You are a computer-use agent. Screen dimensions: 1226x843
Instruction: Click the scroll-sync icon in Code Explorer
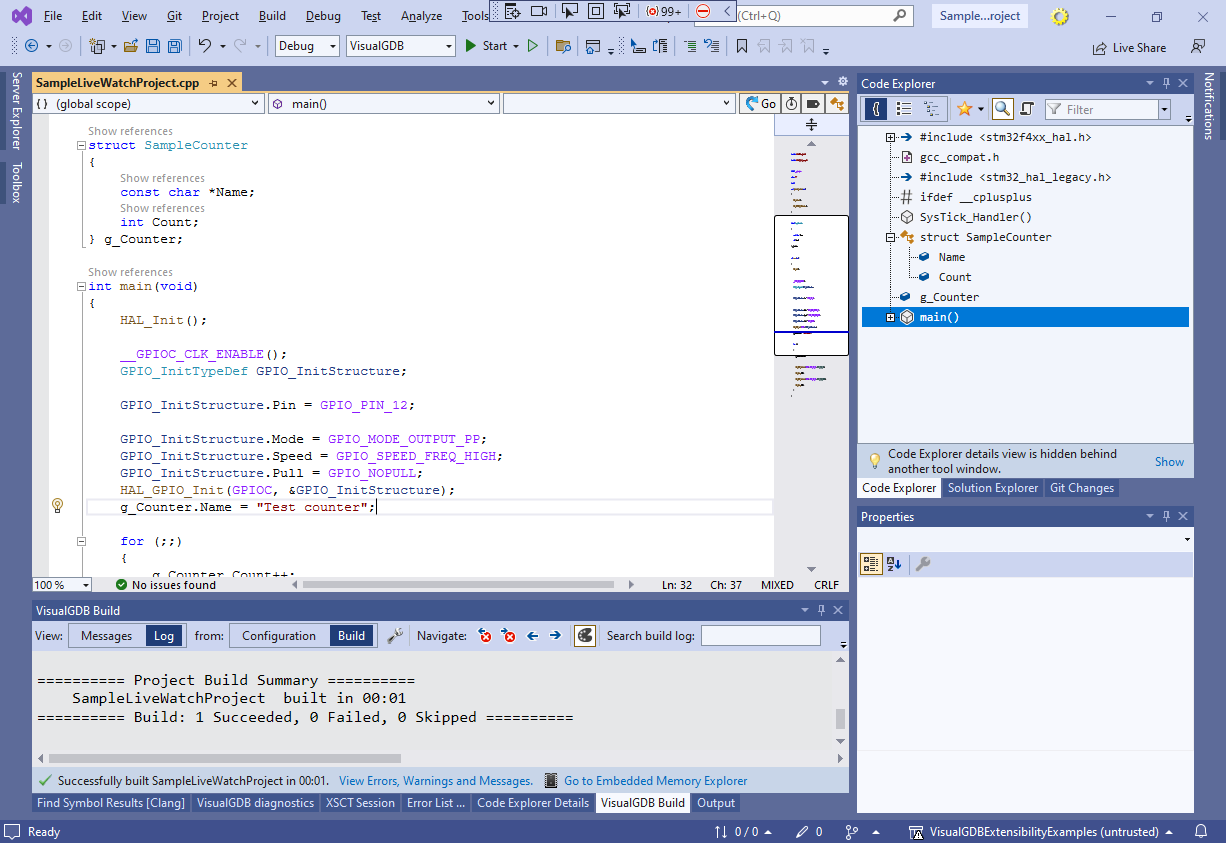click(x=1026, y=109)
